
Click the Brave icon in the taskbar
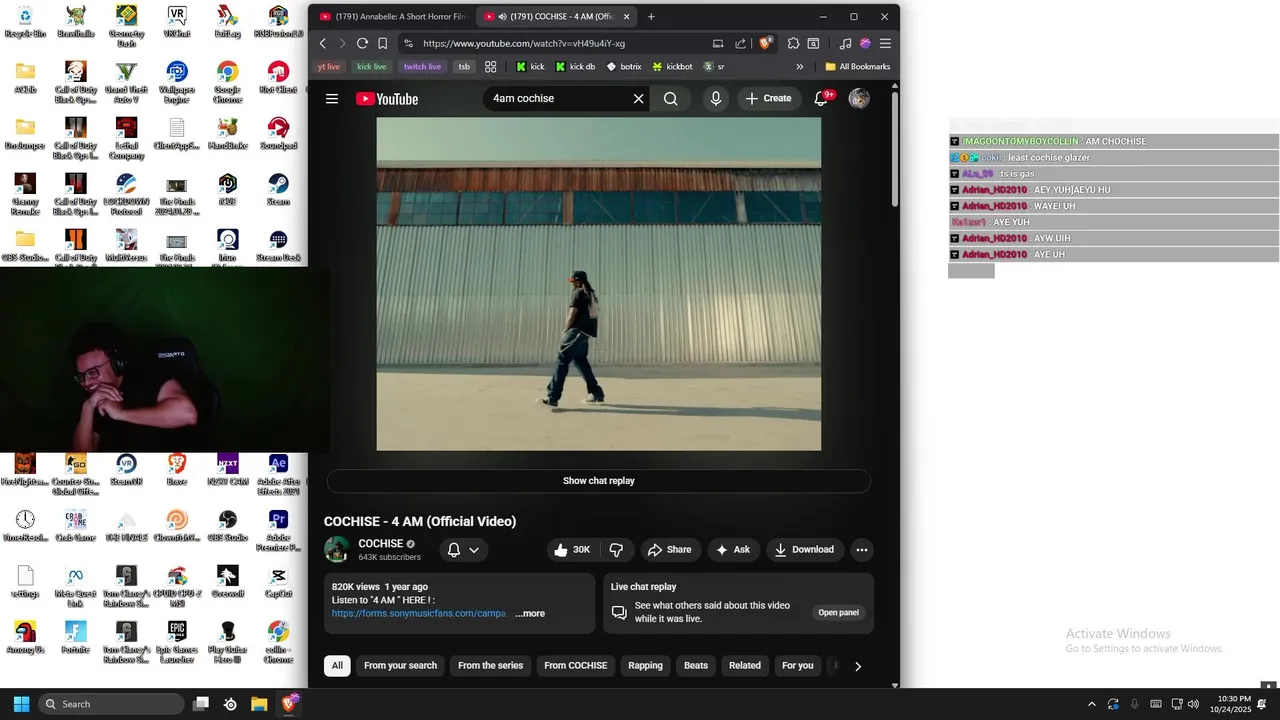click(x=289, y=704)
